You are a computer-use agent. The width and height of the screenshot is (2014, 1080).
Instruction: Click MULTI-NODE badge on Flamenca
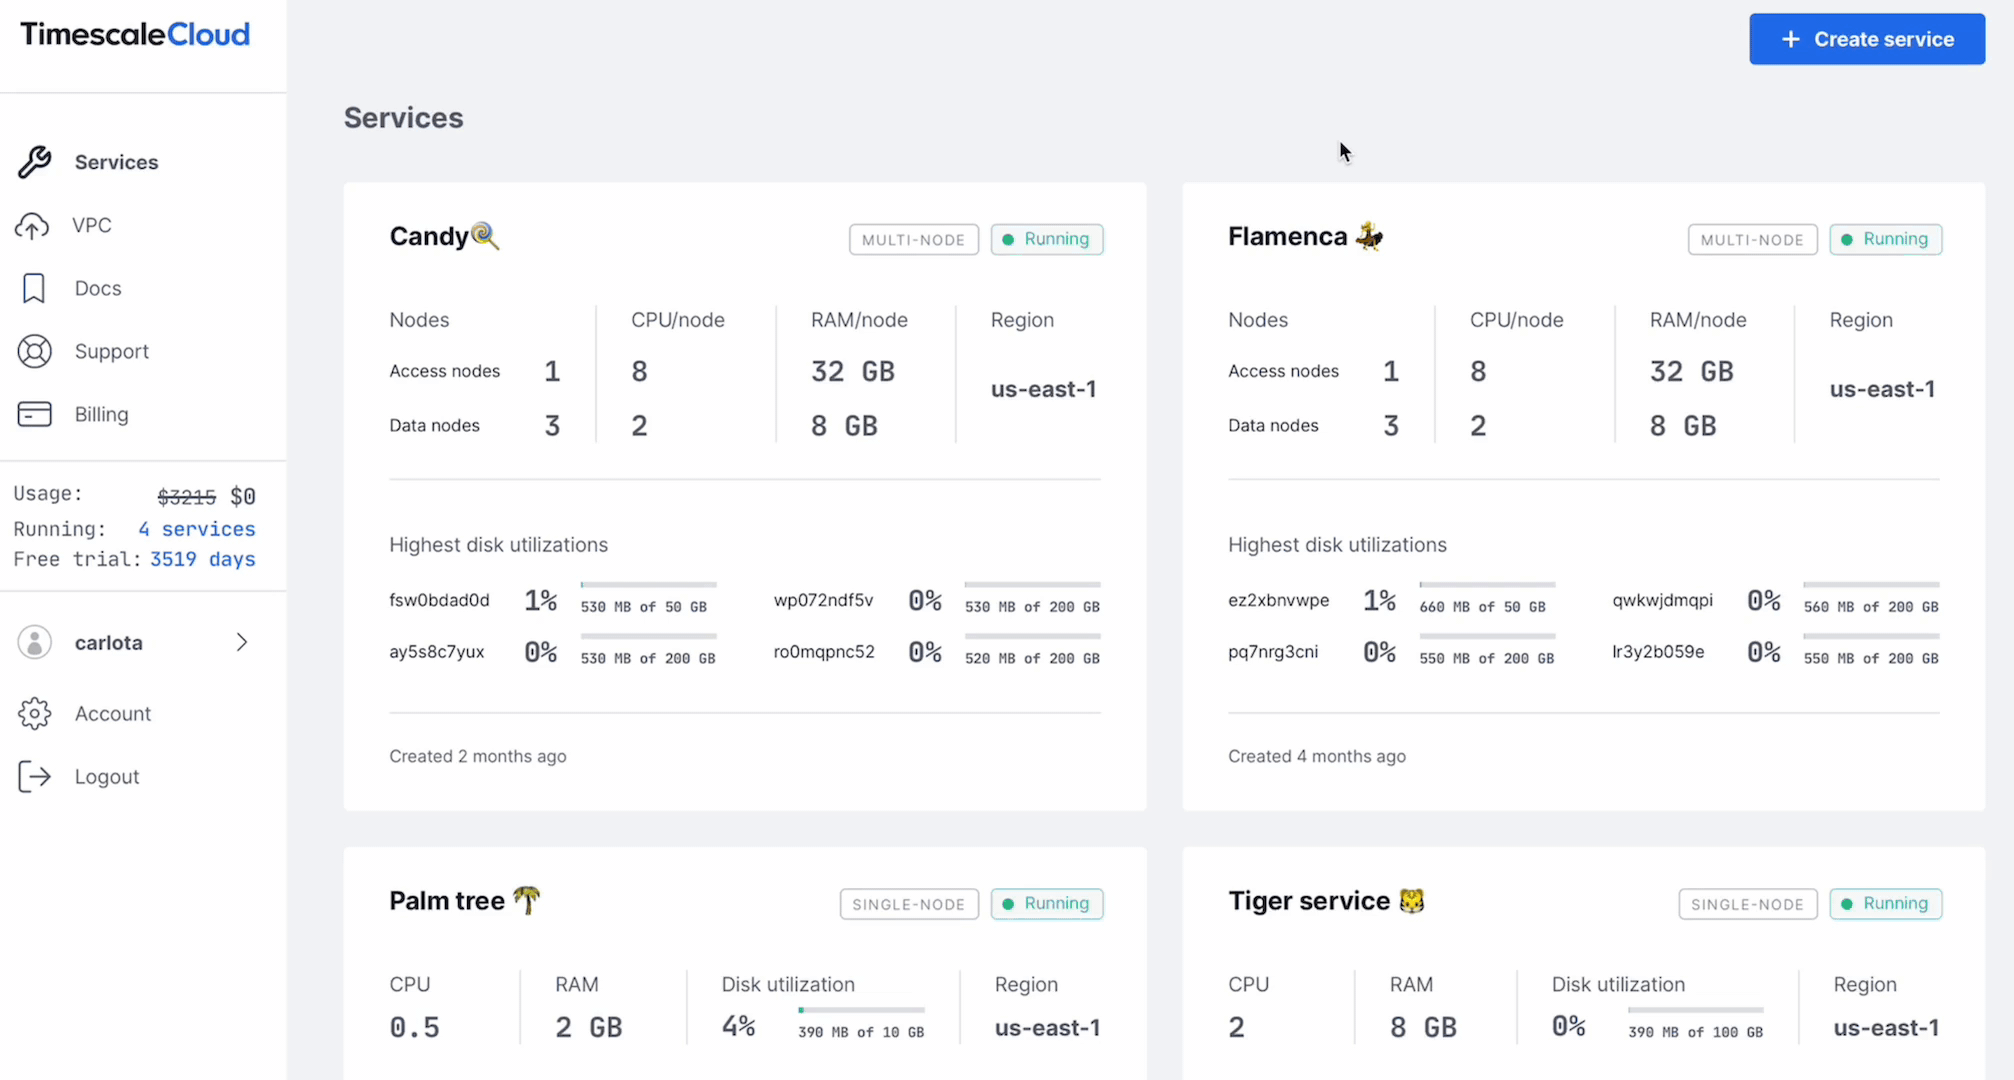[1750, 238]
